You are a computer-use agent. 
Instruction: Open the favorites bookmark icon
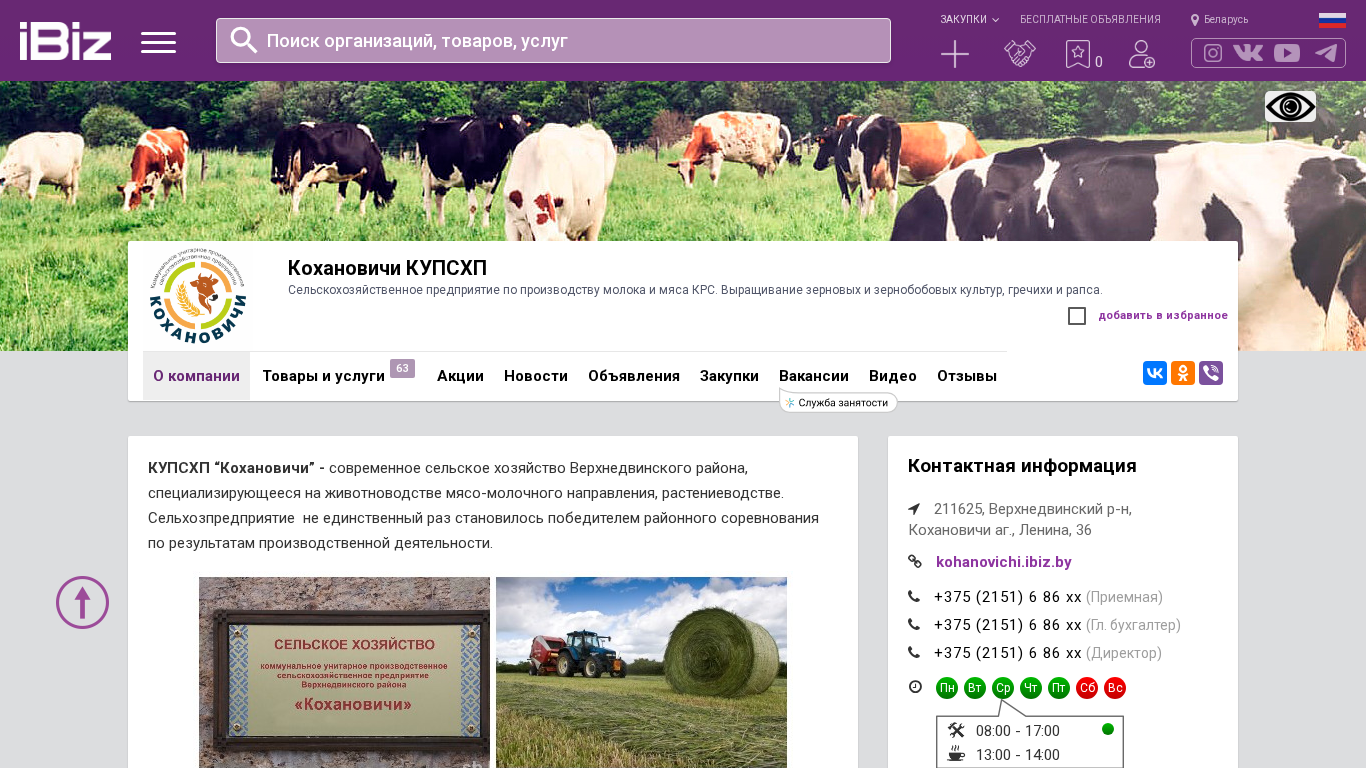[1077, 54]
